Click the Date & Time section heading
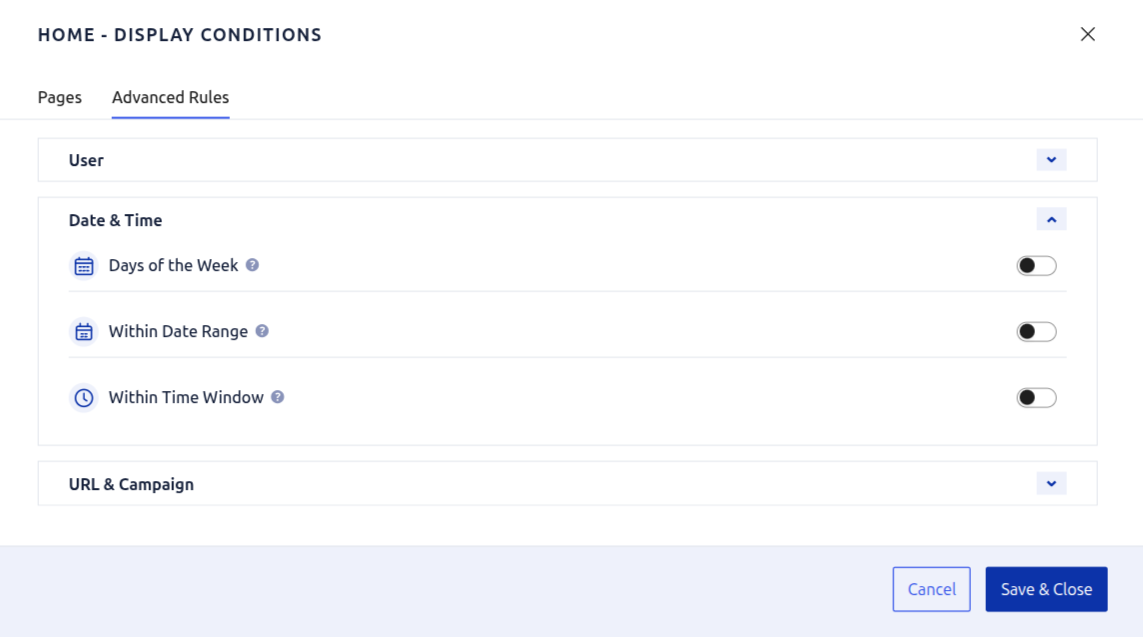 [115, 220]
